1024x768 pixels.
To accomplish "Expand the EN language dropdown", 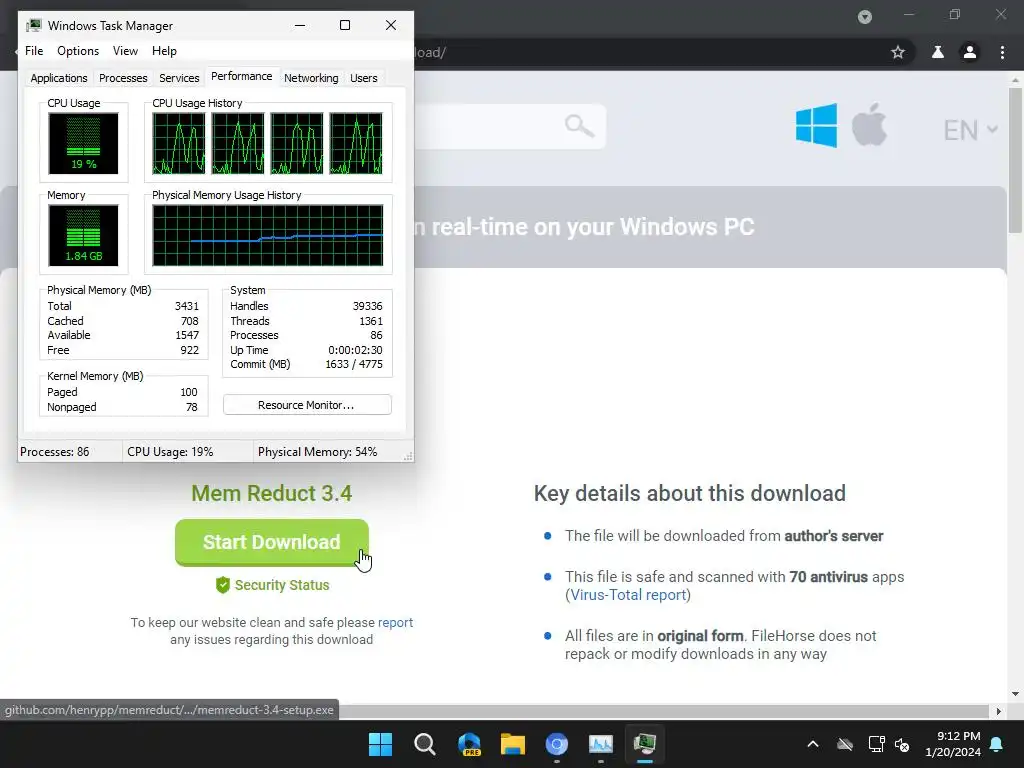I will click(x=970, y=130).
